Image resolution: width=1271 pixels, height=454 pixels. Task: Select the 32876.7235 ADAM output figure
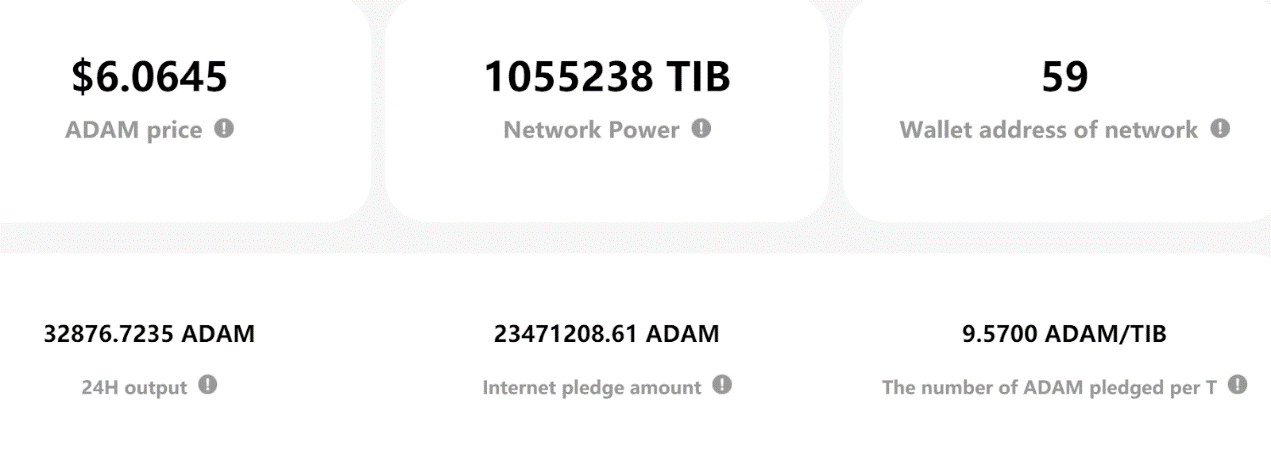click(149, 334)
